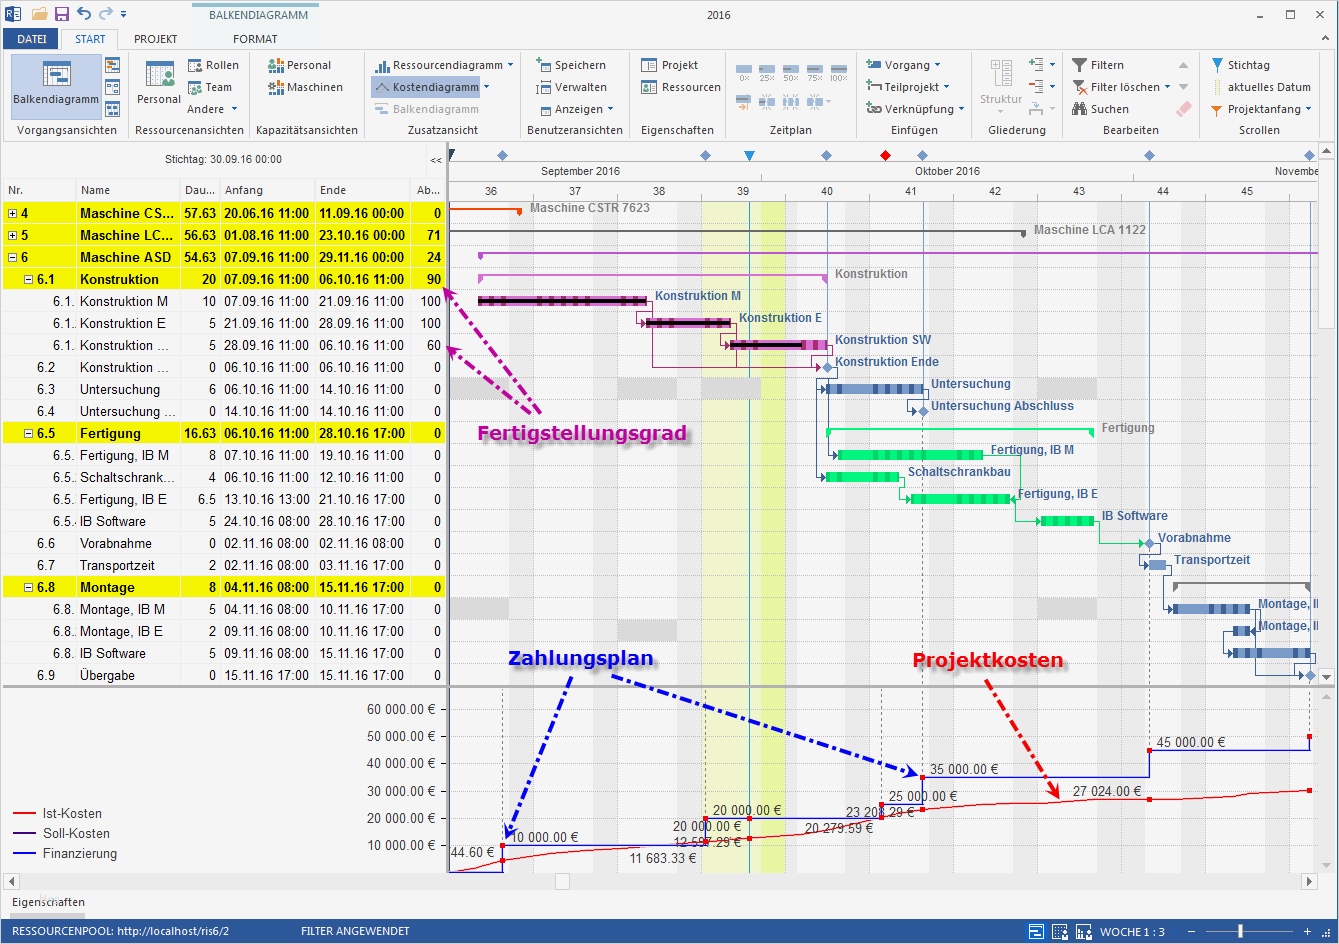Image resolution: width=1339 pixels, height=944 pixels.
Task: Expand row 4 Maschine CSTR
Action: 12,214
